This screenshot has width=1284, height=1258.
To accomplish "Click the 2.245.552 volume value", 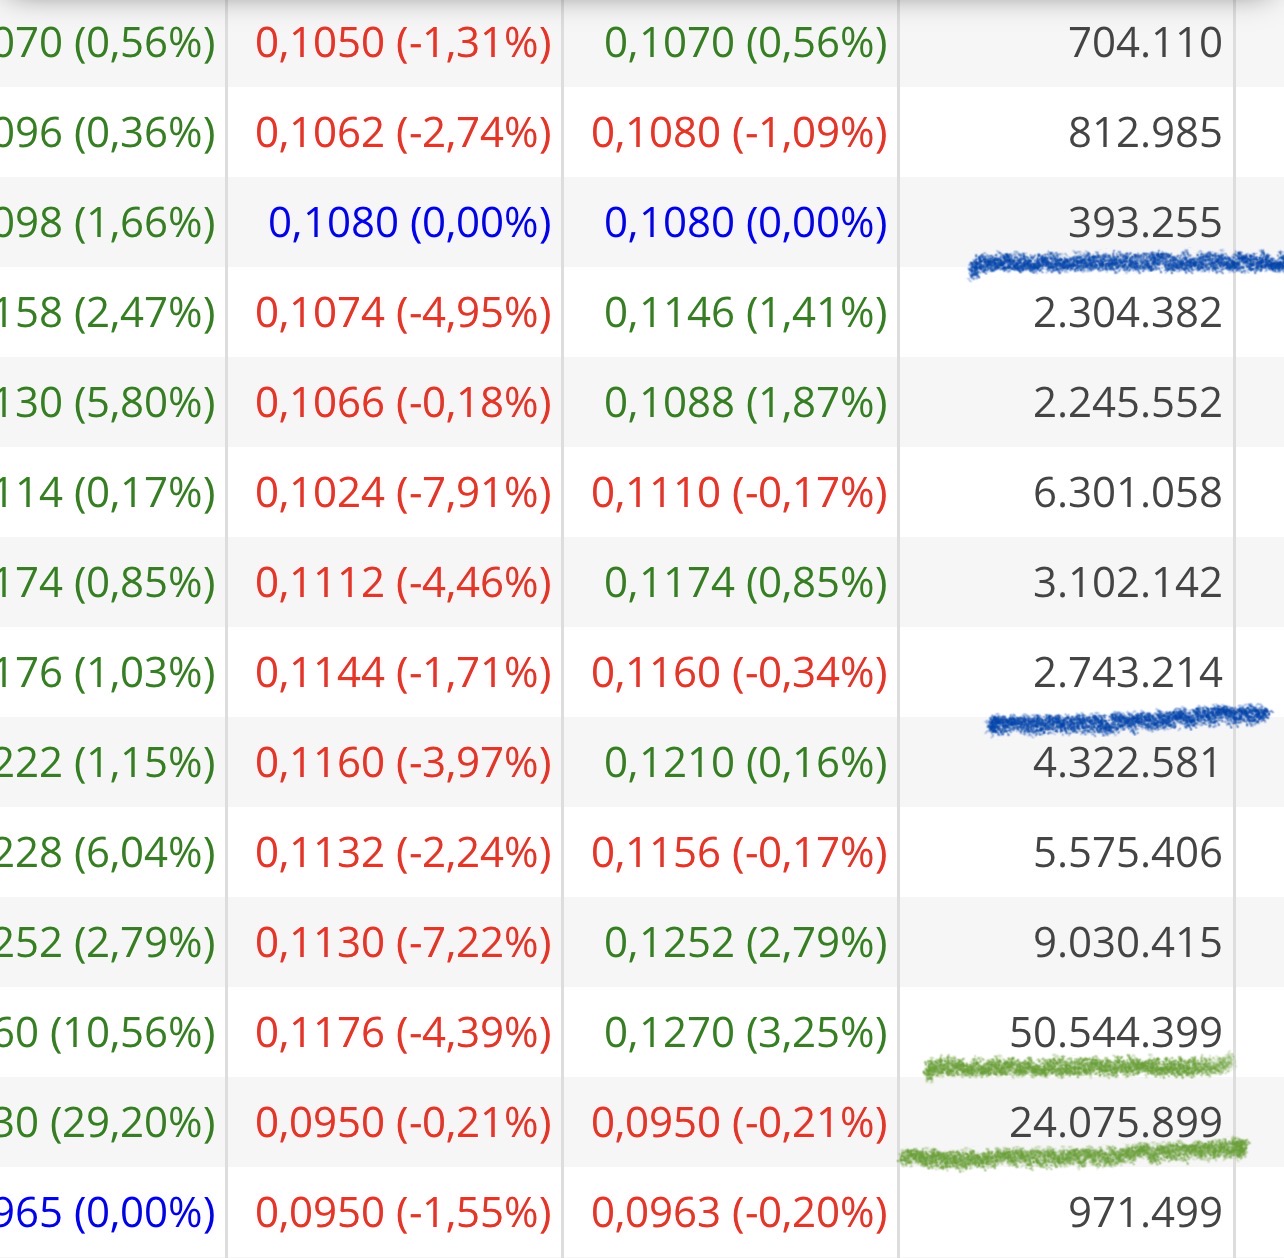I will click(x=1127, y=403).
